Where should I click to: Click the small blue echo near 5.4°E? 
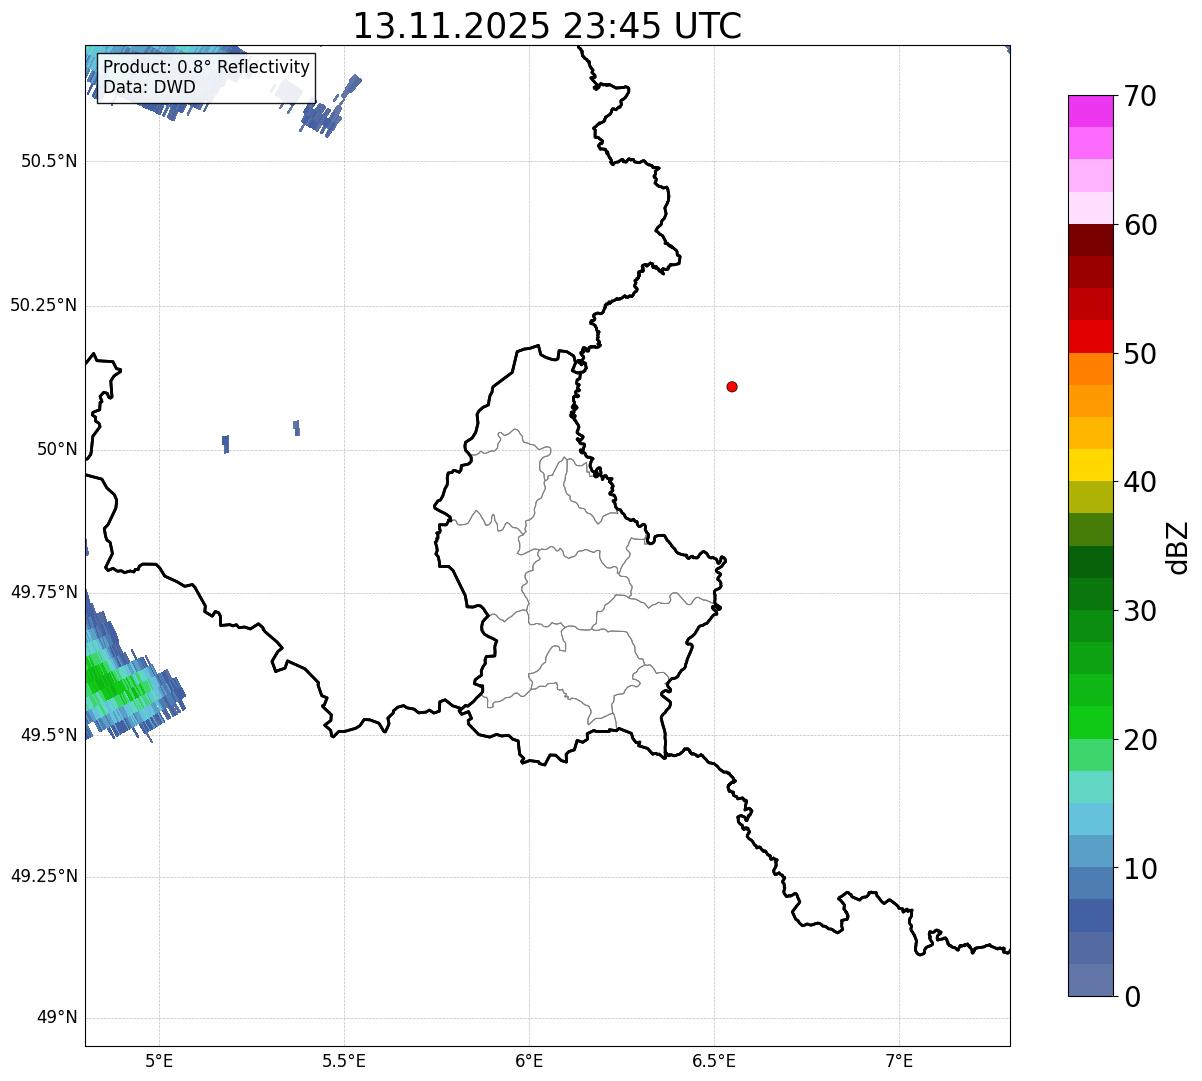click(x=297, y=428)
